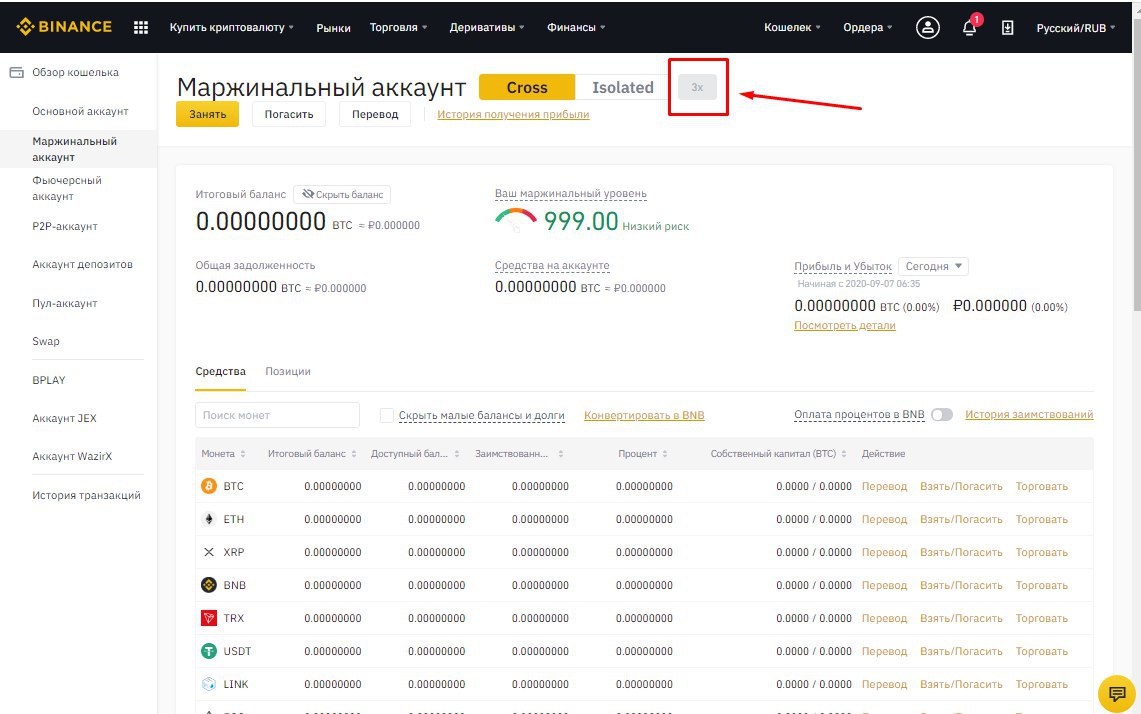This screenshot has height=714, width=1141.
Task: Open Сегодня period dropdown
Action: coord(933,266)
